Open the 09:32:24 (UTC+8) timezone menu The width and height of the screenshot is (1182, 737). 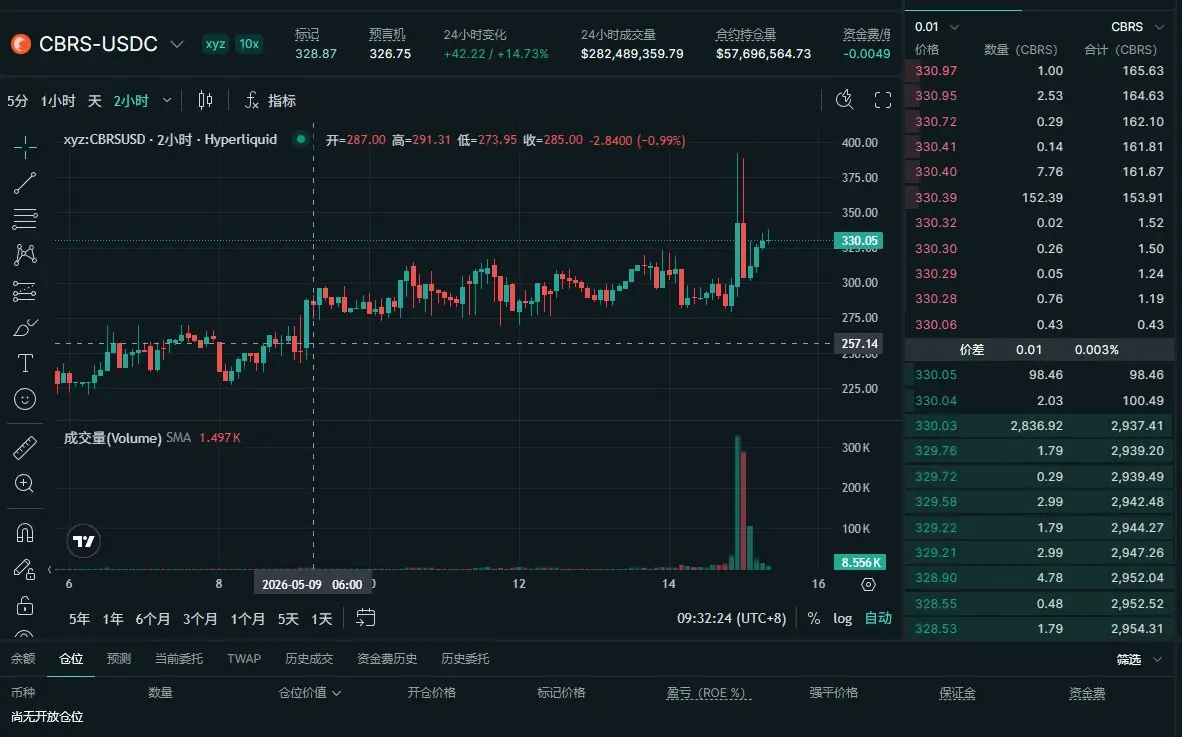point(731,619)
